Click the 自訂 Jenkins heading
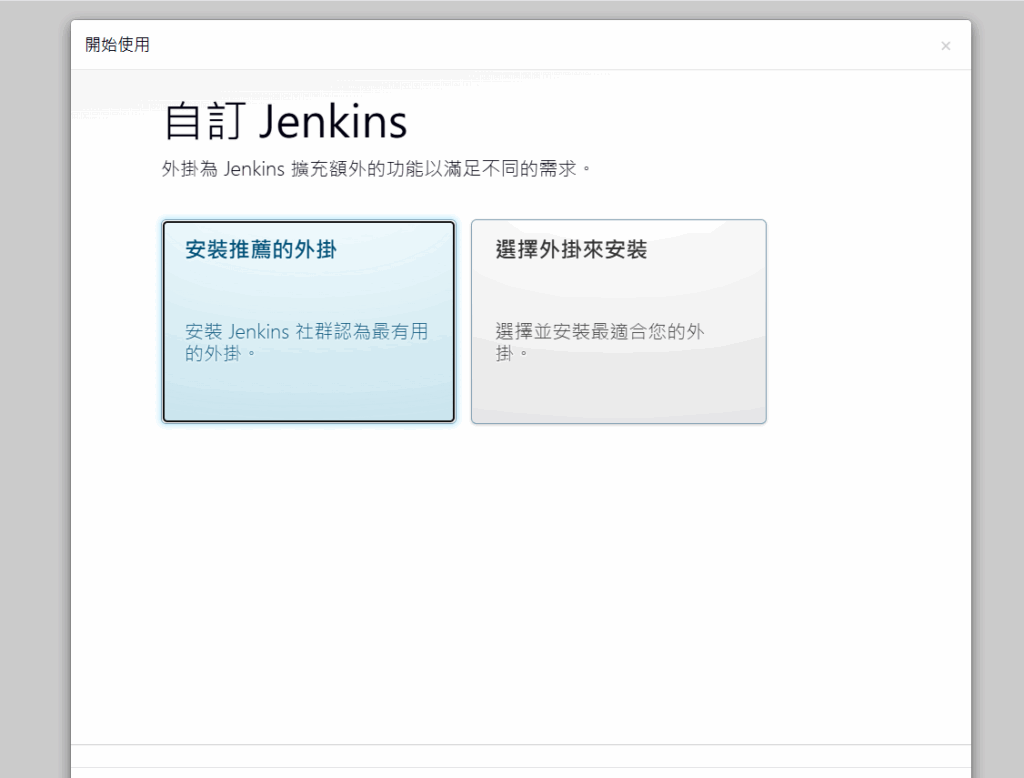 285,122
